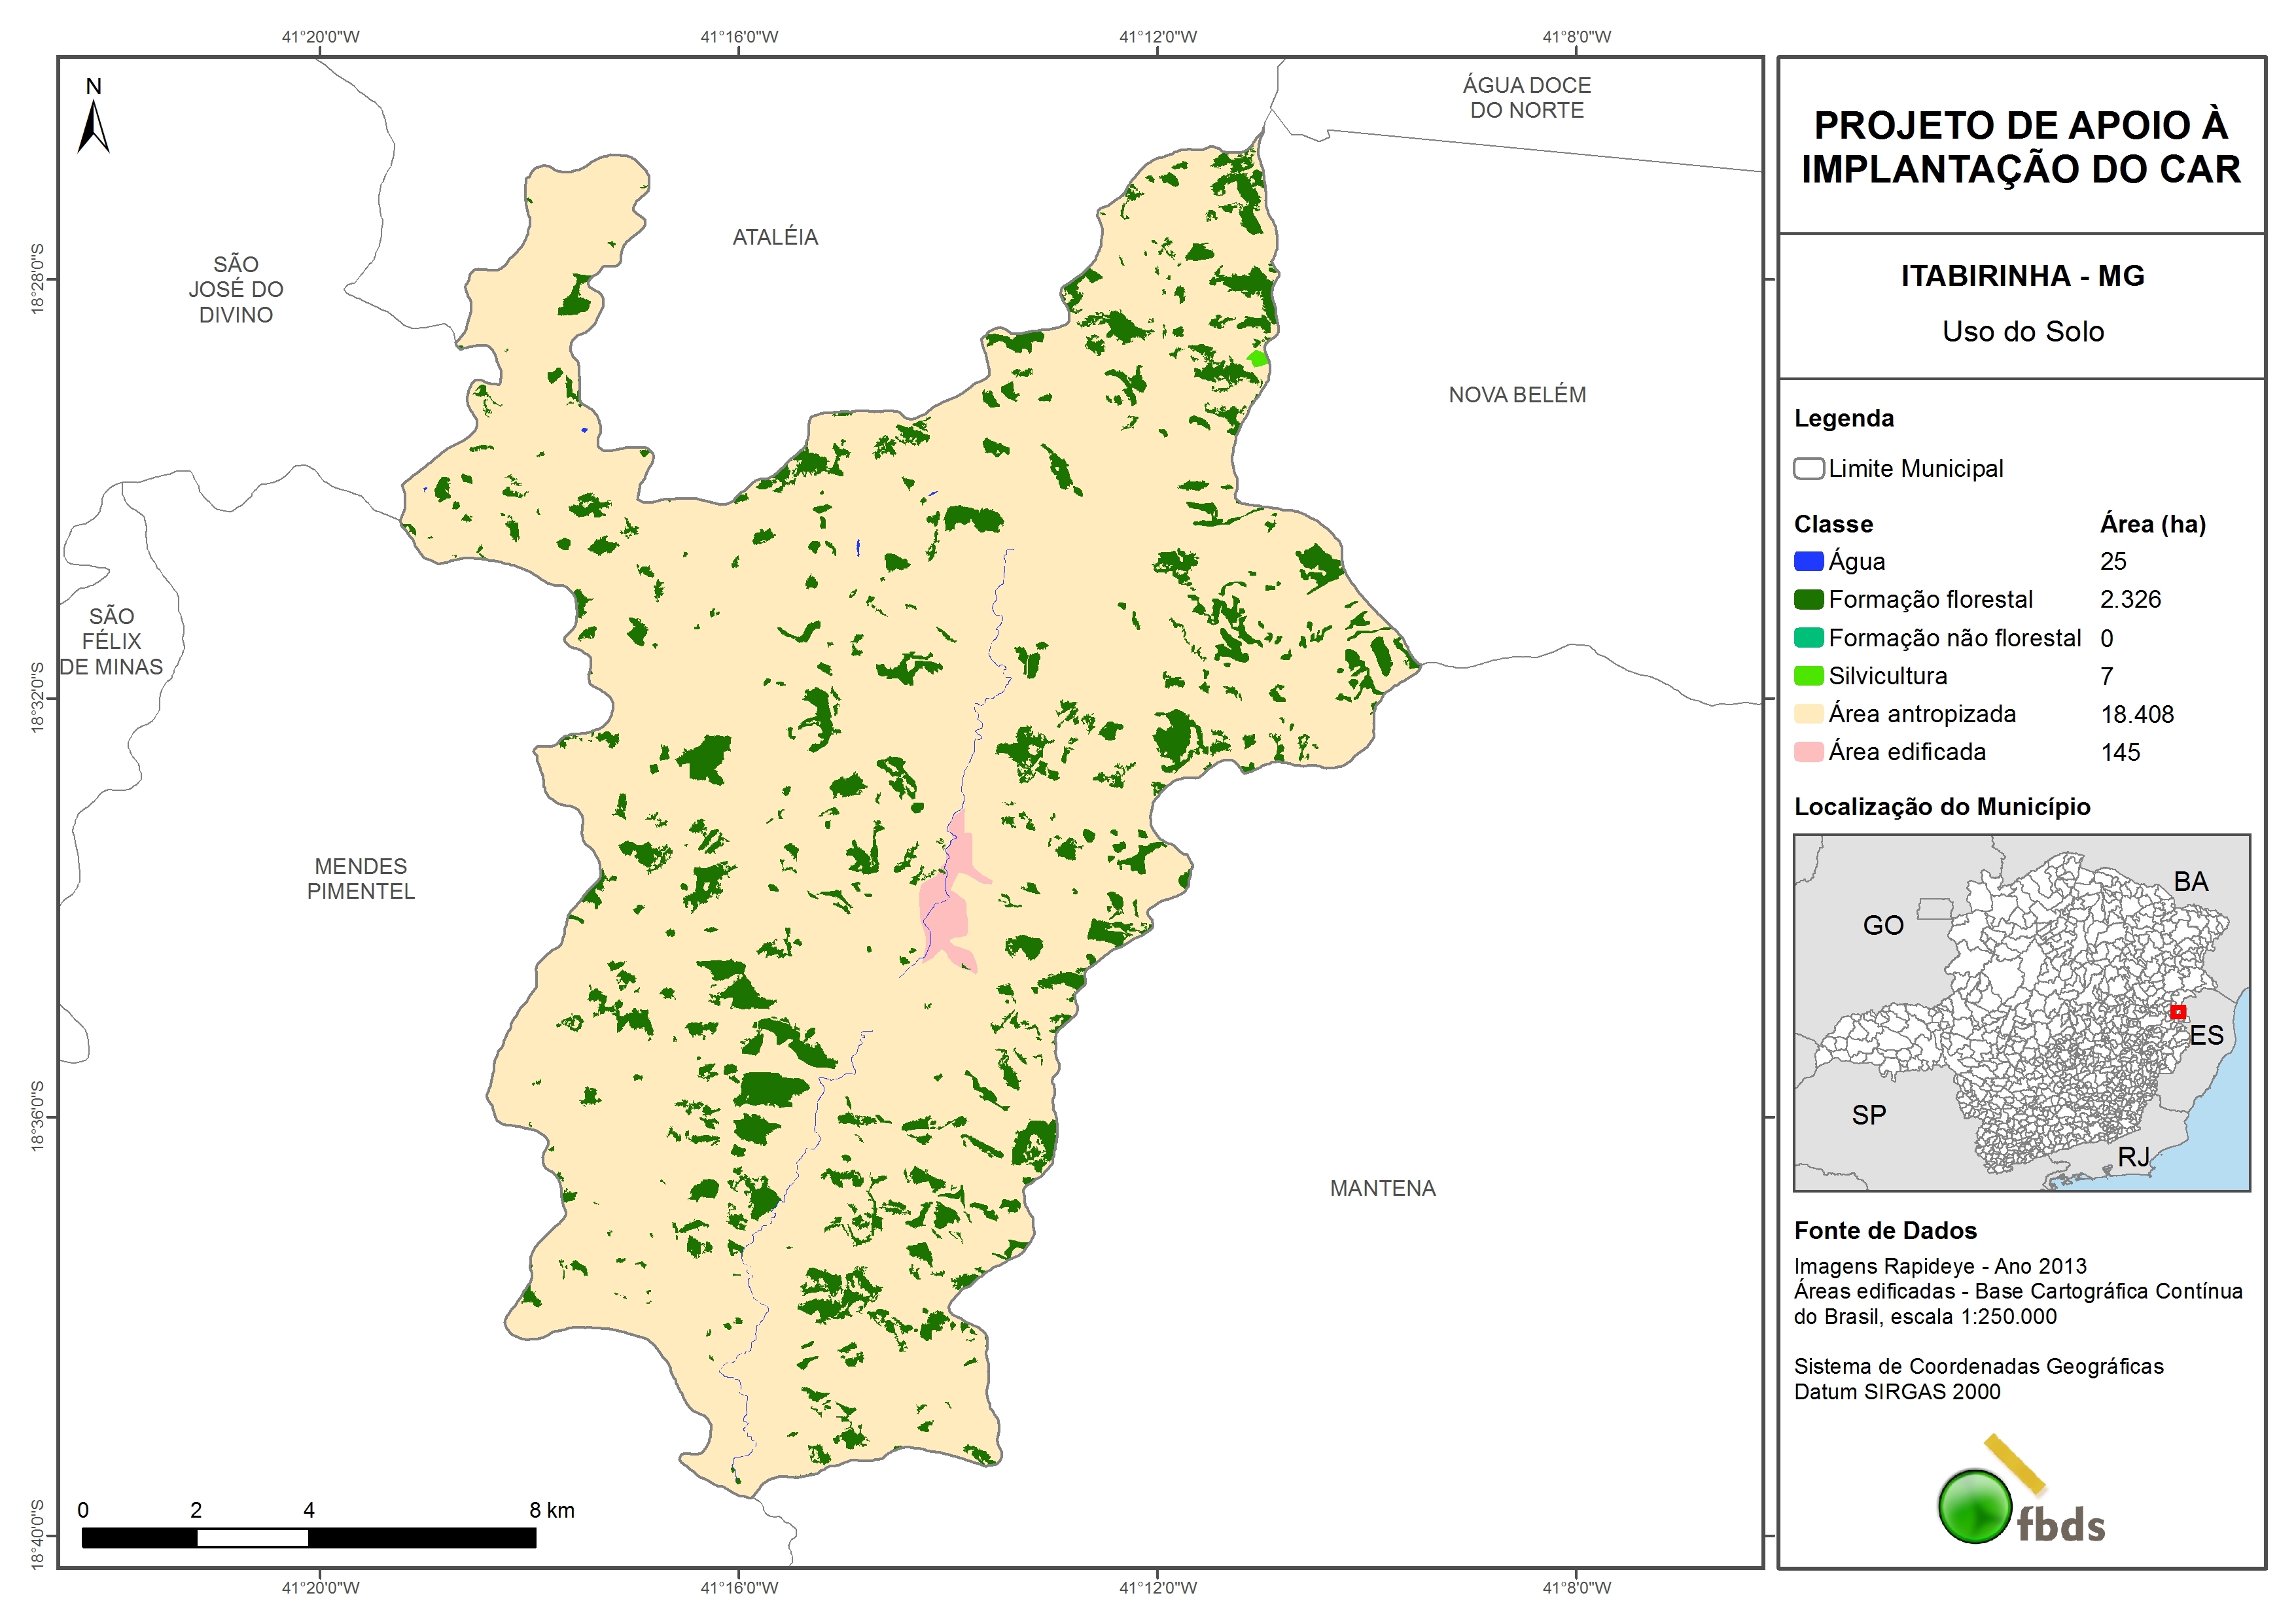Click the north arrow compass icon

(93, 125)
